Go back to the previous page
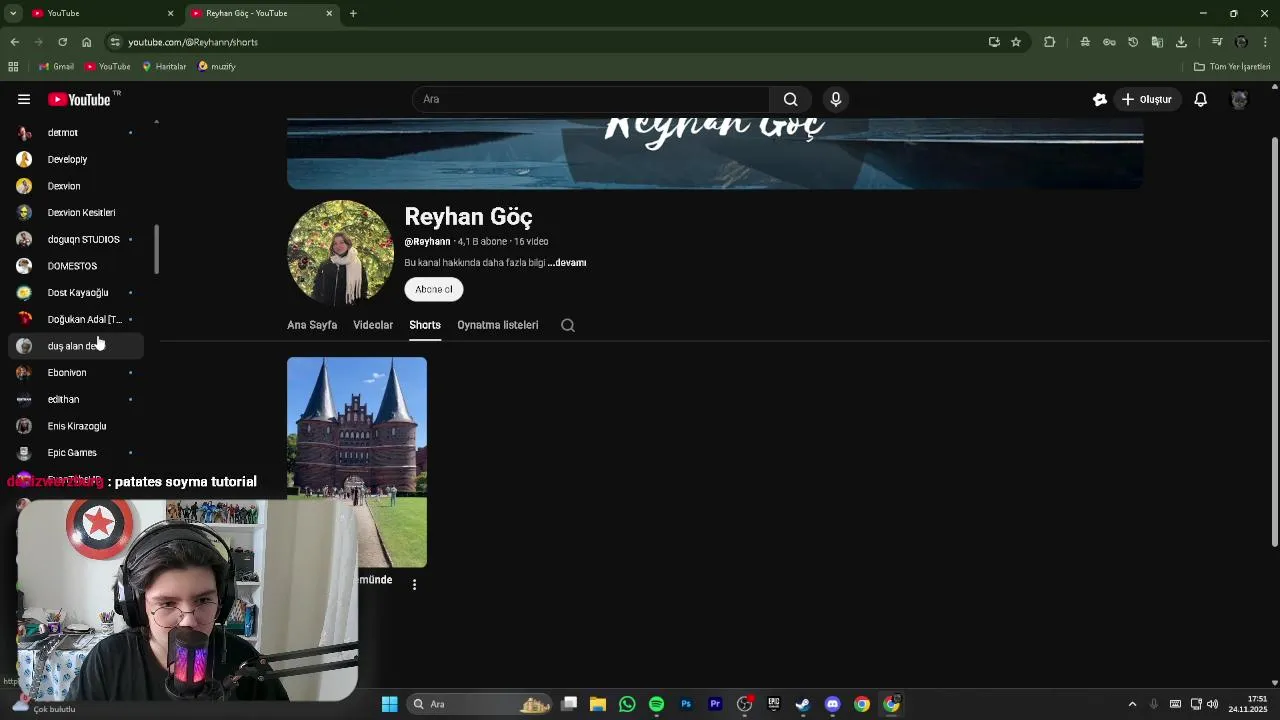 pos(14,42)
